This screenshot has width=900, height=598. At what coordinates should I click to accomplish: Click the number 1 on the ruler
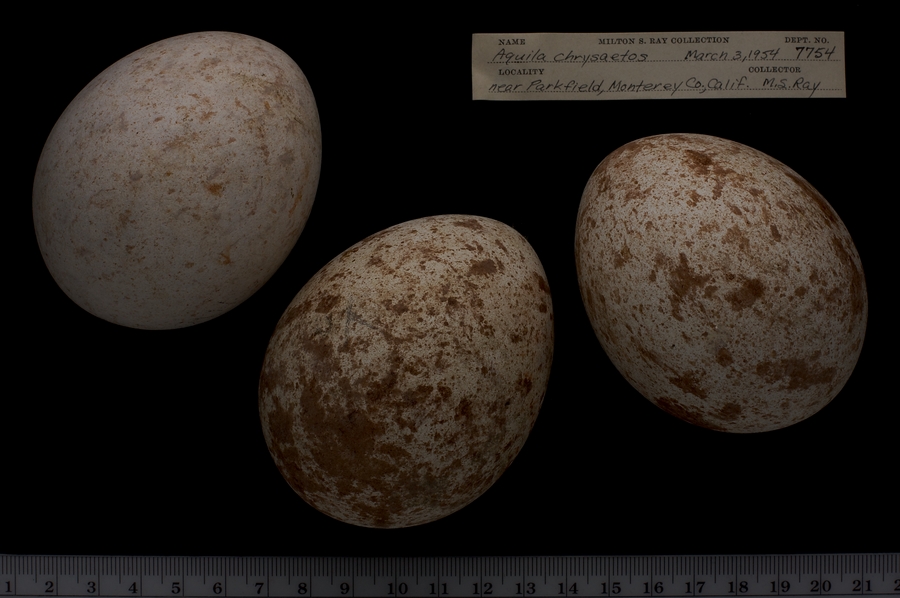(x=8, y=587)
